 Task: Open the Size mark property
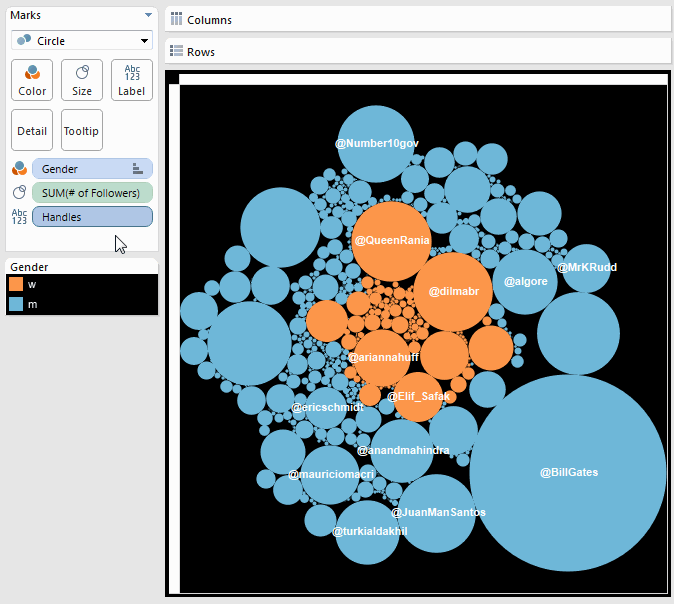[82, 80]
